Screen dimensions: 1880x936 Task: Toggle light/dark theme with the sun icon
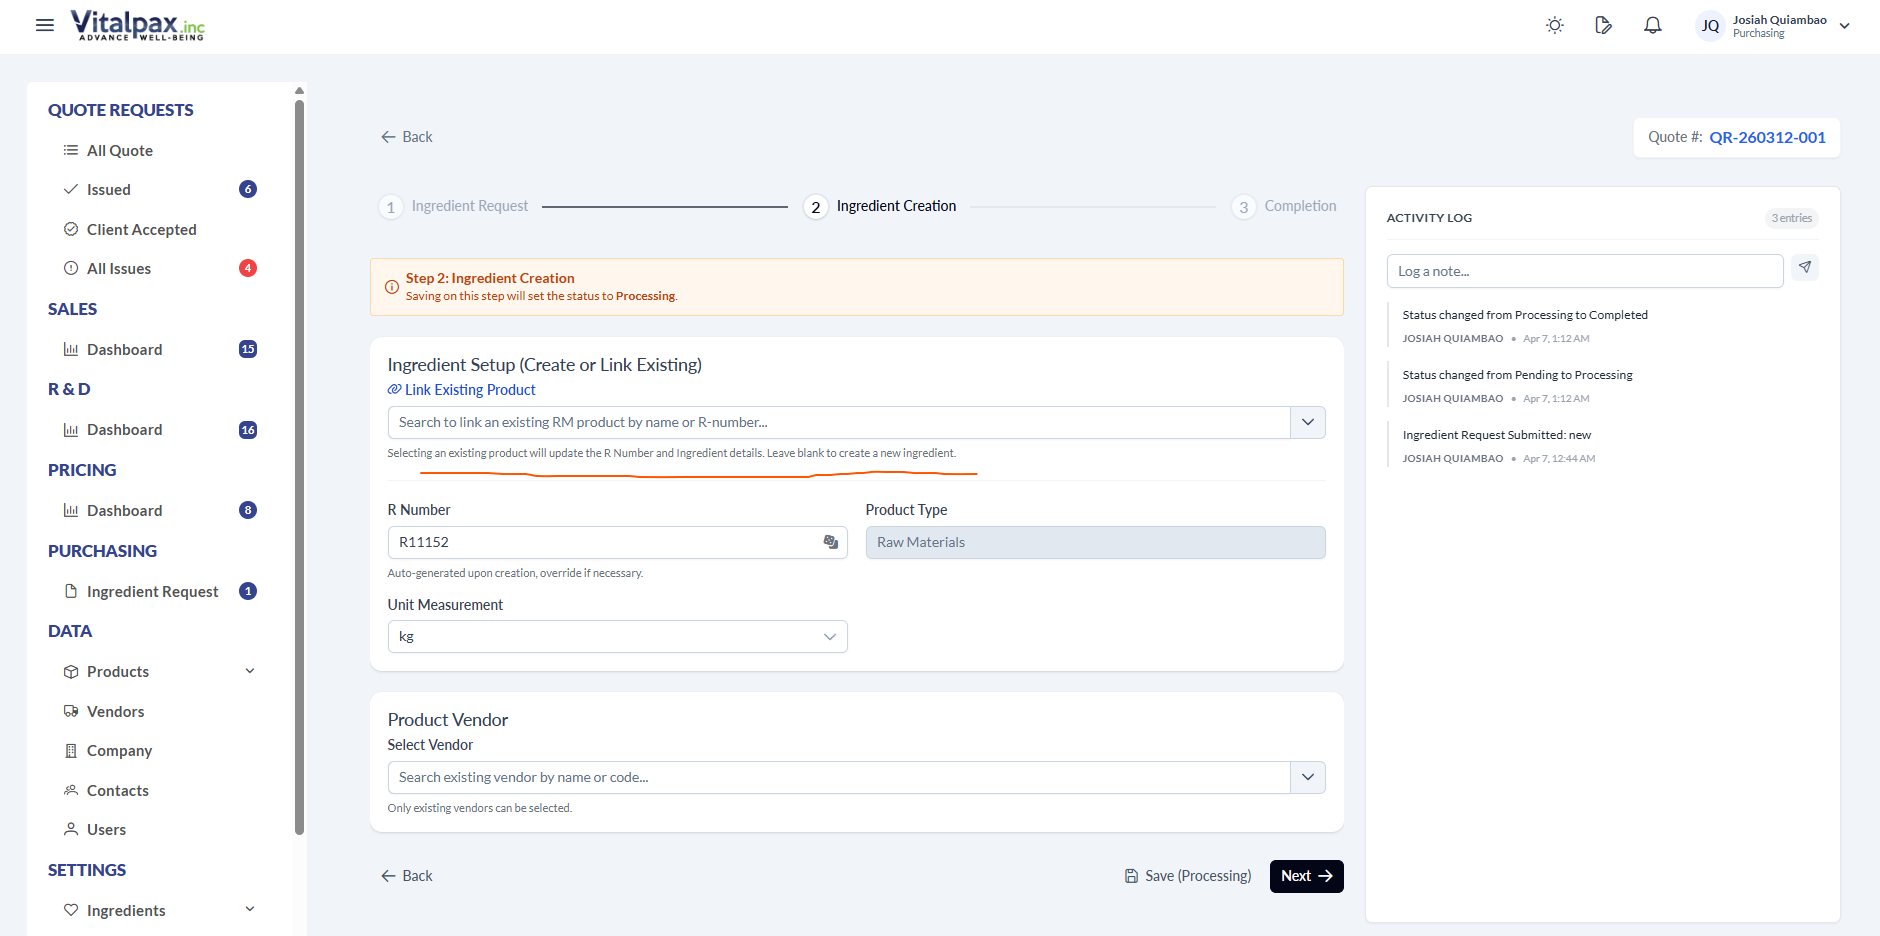tap(1554, 25)
